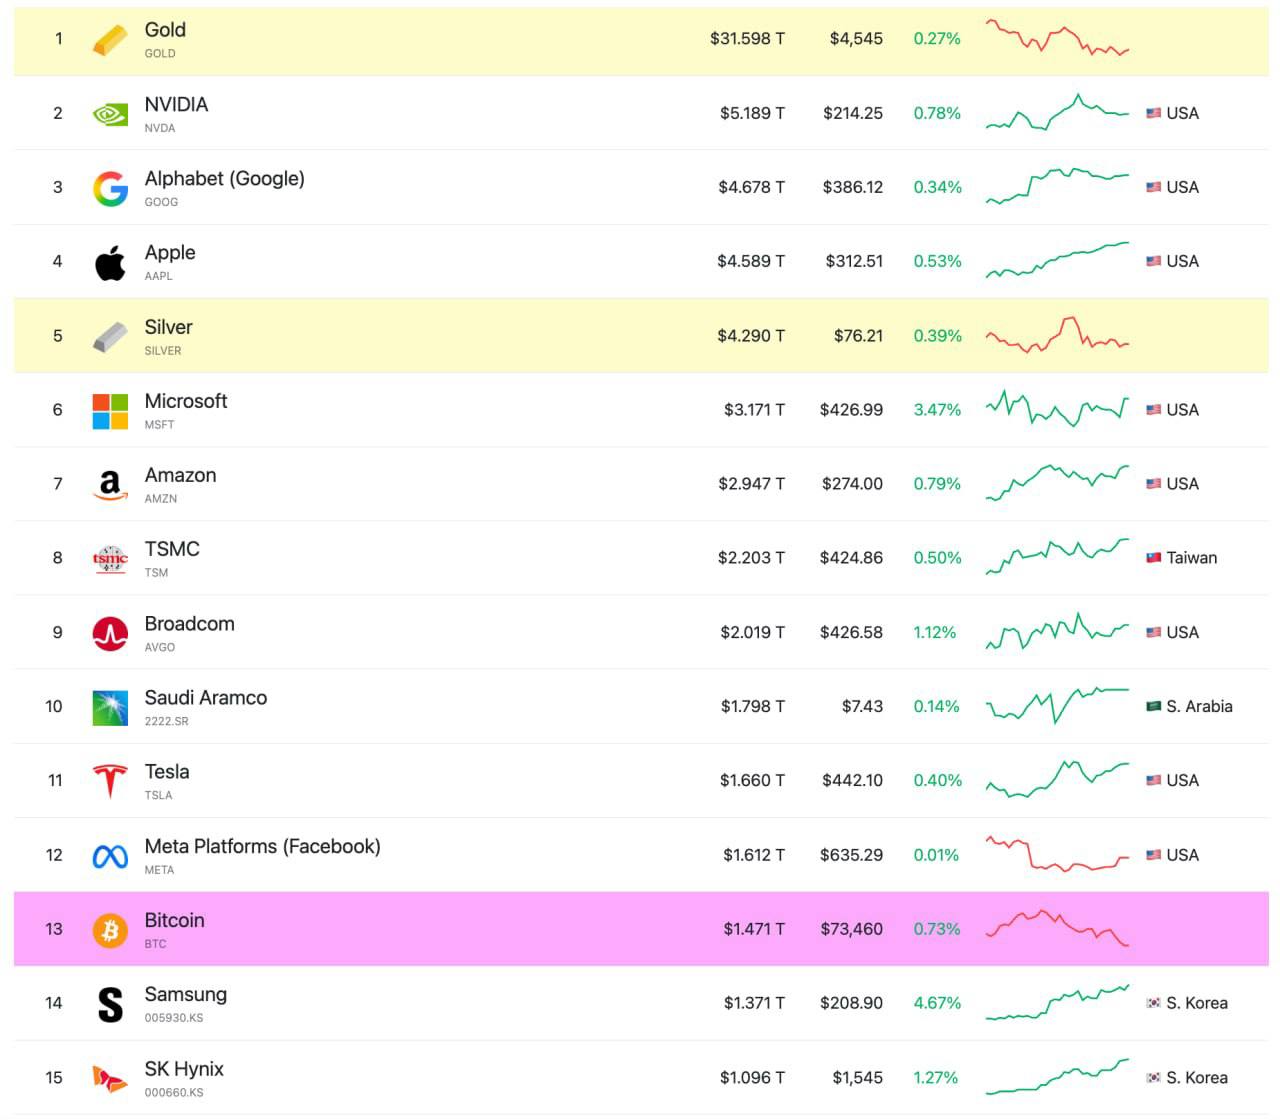Click the Saudi Aramco logo

(x=110, y=707)
